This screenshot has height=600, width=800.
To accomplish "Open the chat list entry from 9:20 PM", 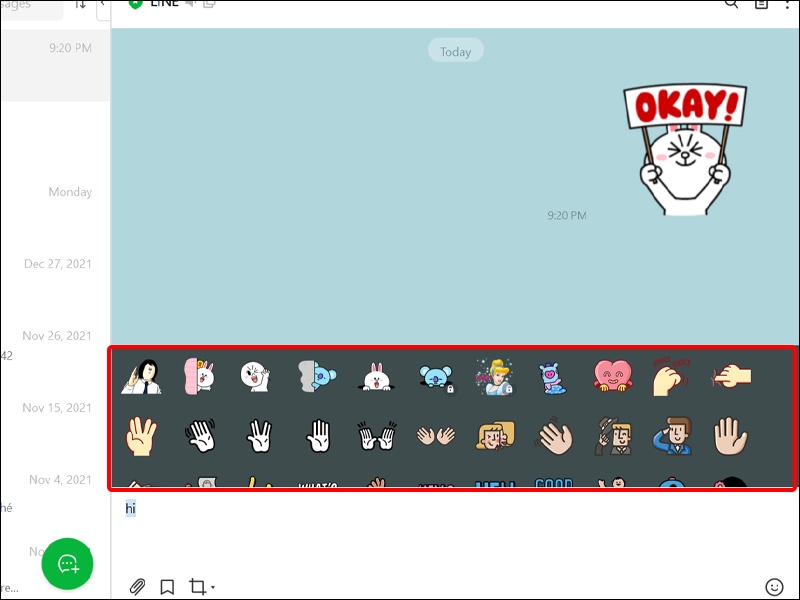I will pos(55,65).
